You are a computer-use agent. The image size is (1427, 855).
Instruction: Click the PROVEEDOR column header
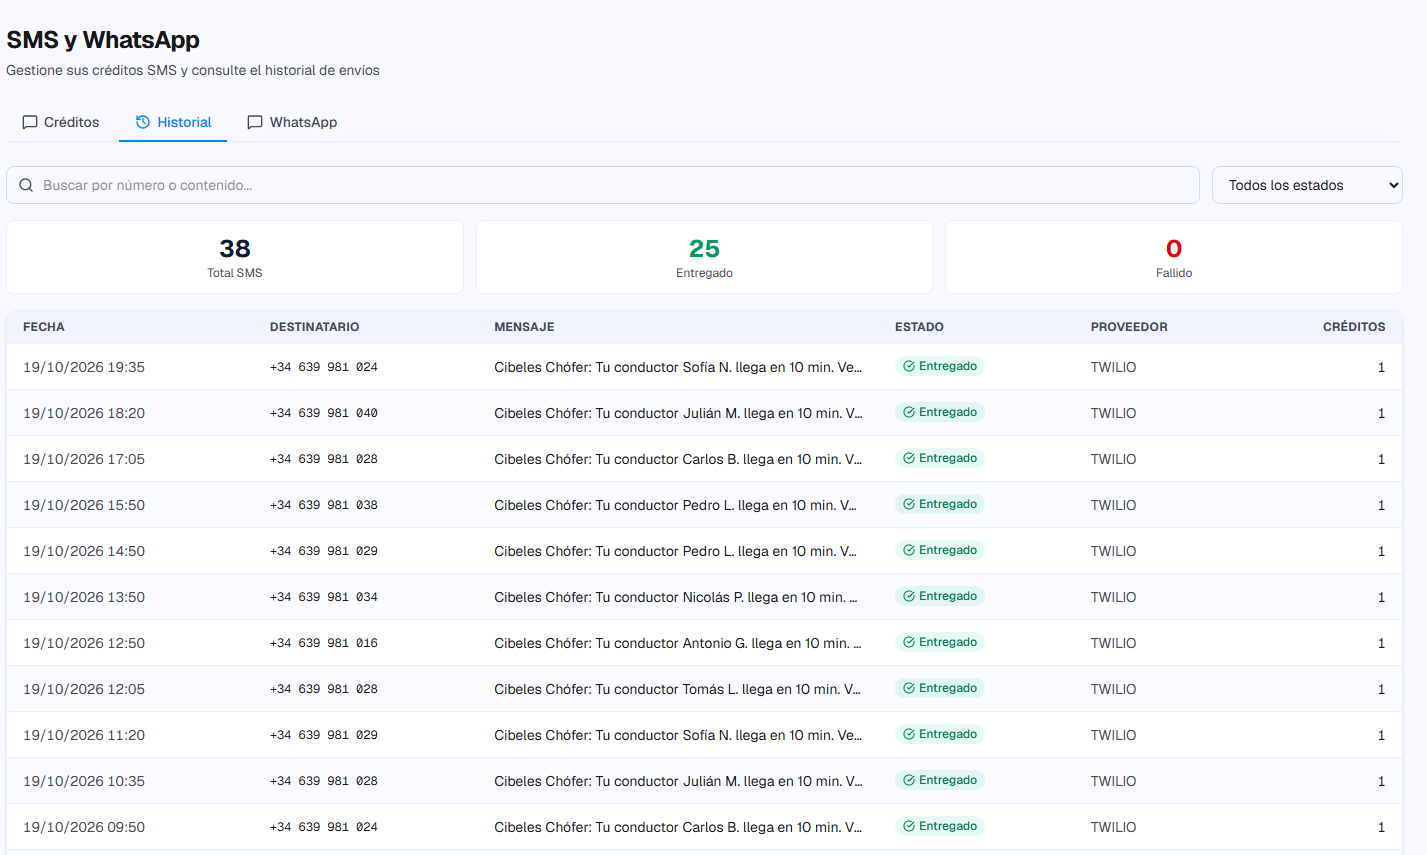pyautogui.click(x=1129, y=327)
